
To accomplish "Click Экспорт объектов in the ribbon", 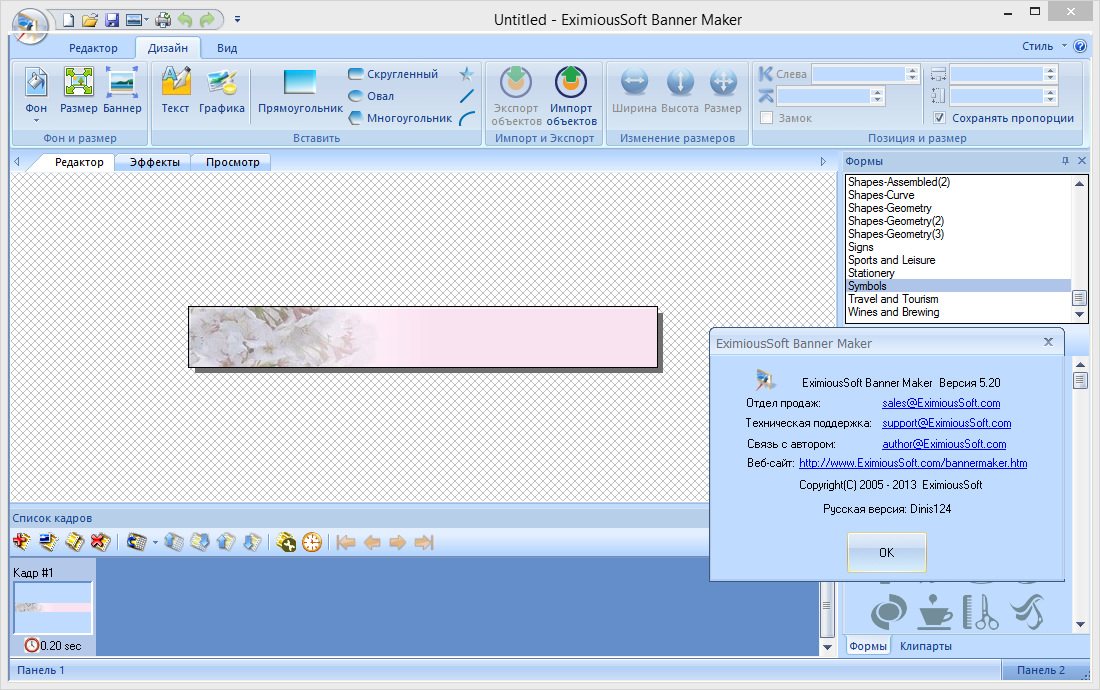I will [516, 96].
